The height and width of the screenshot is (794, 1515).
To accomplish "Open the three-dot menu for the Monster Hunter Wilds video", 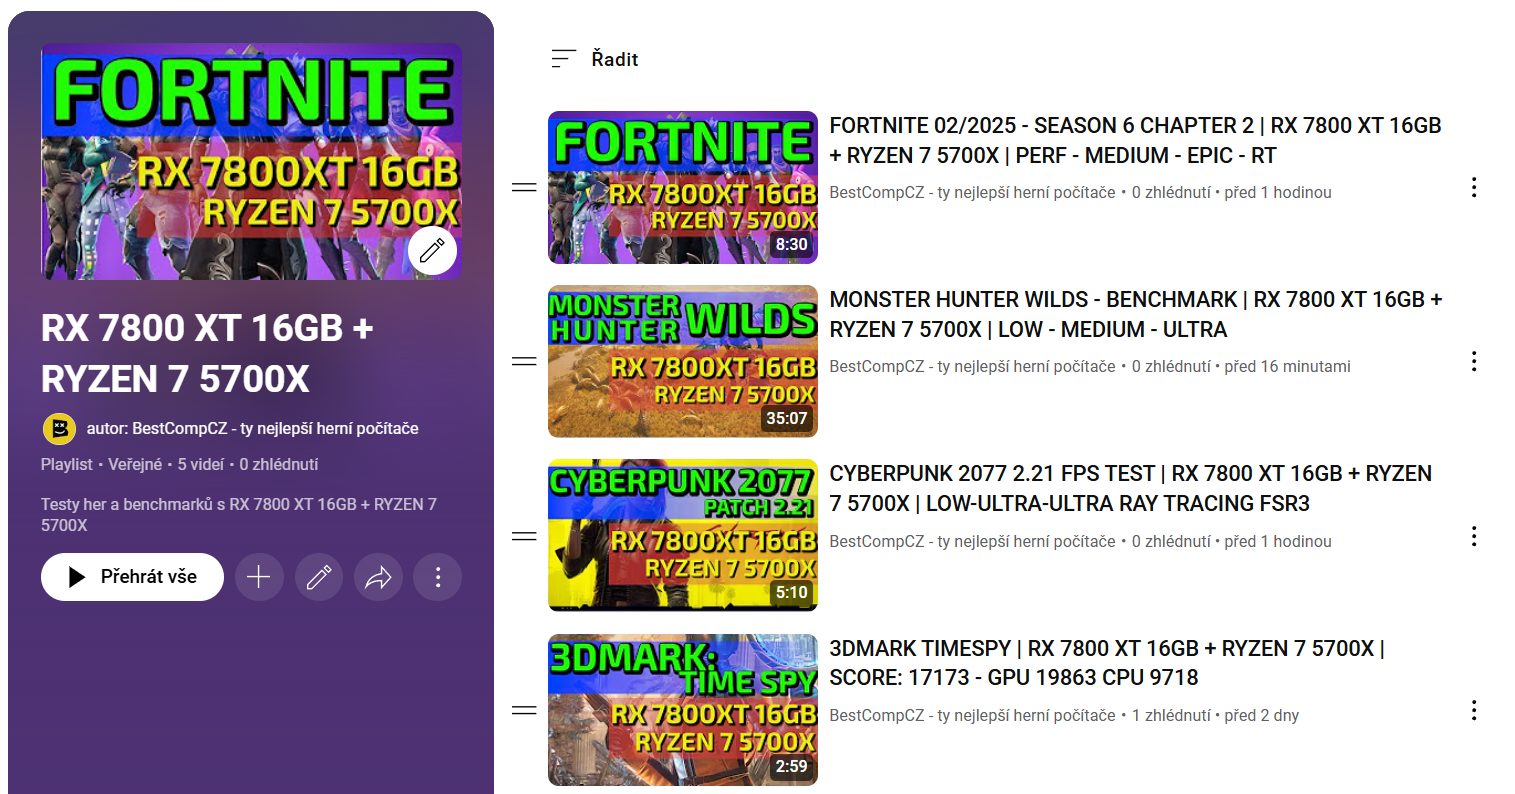I will click(x=1473, y=361).
